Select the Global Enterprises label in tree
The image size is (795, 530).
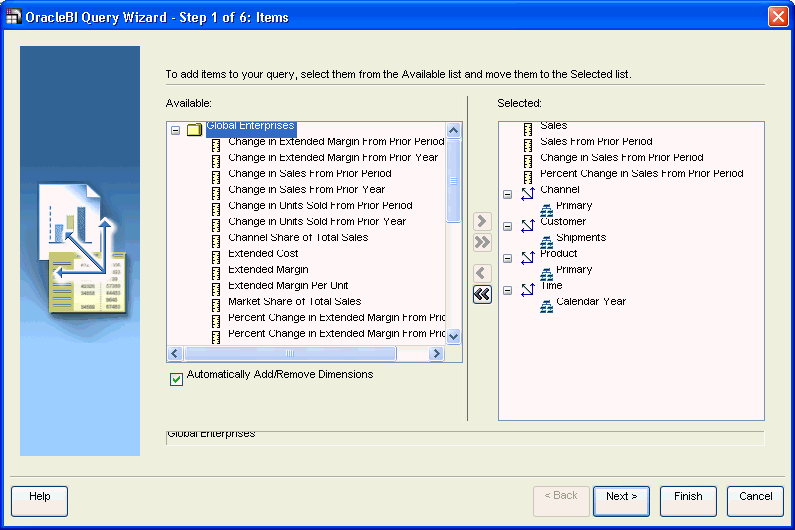pyautogui.click(x=250, y=128)
